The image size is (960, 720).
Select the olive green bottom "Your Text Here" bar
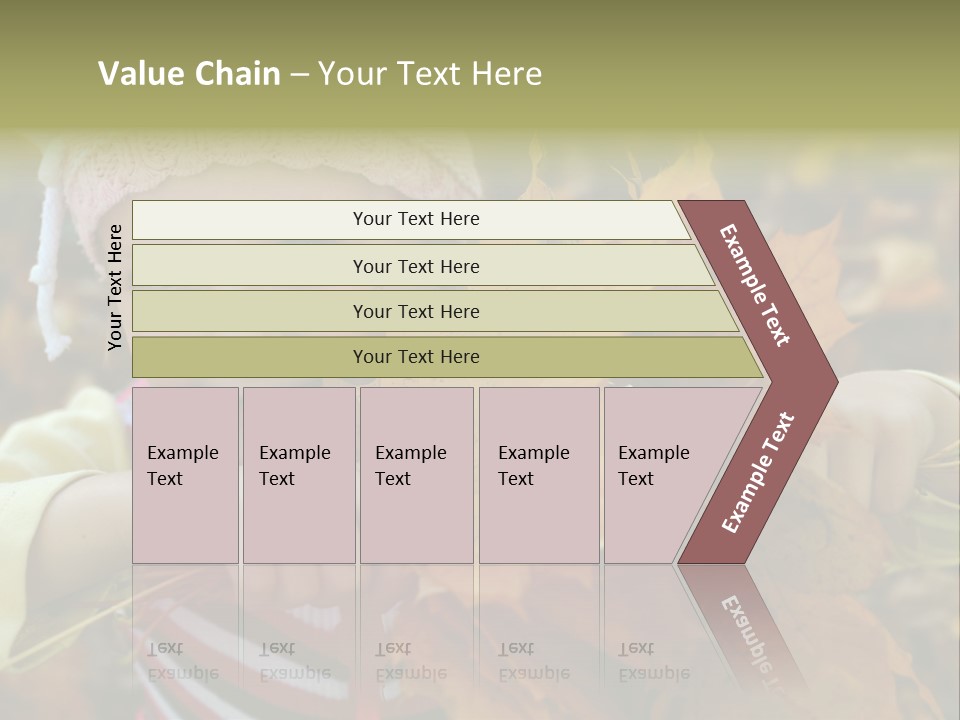[415, 357]
